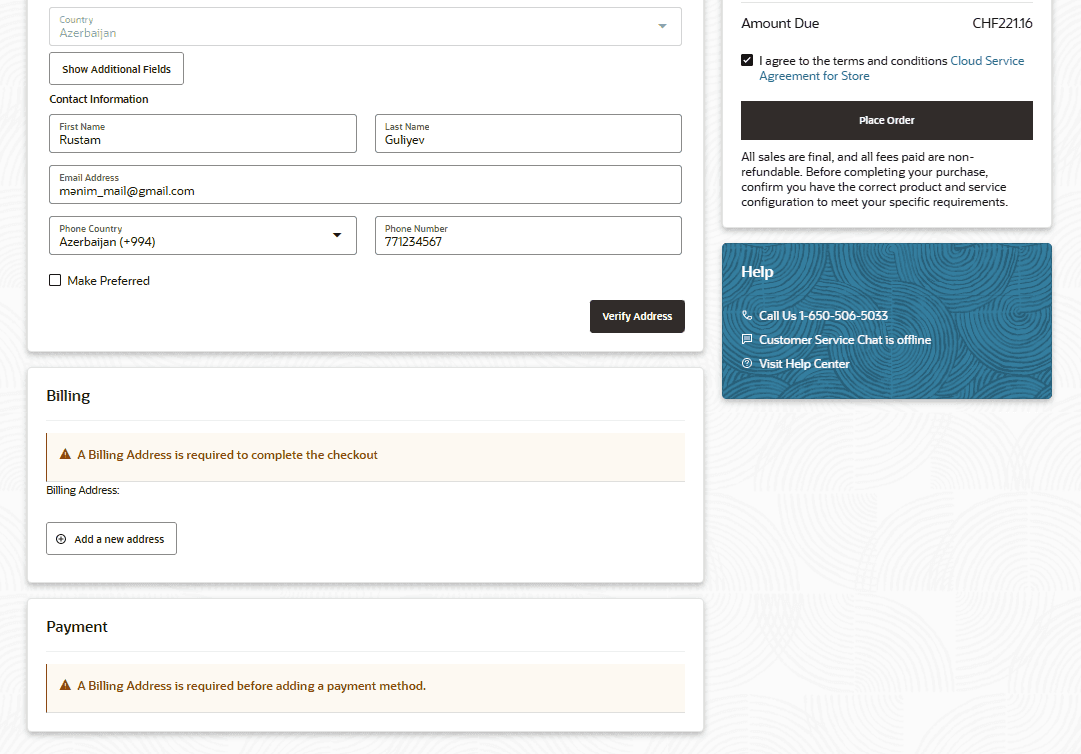
Task: Click the phone icon beside Call Us
Action: pyautogui.click(x=747, y=316)
